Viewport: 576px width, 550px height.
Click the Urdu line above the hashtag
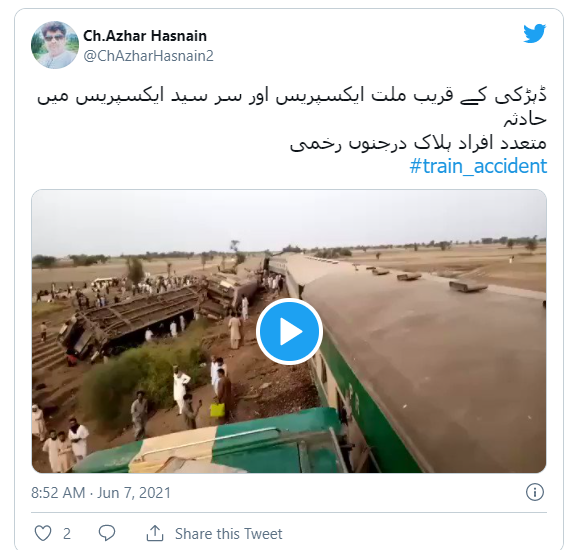(x=418, y=143)
